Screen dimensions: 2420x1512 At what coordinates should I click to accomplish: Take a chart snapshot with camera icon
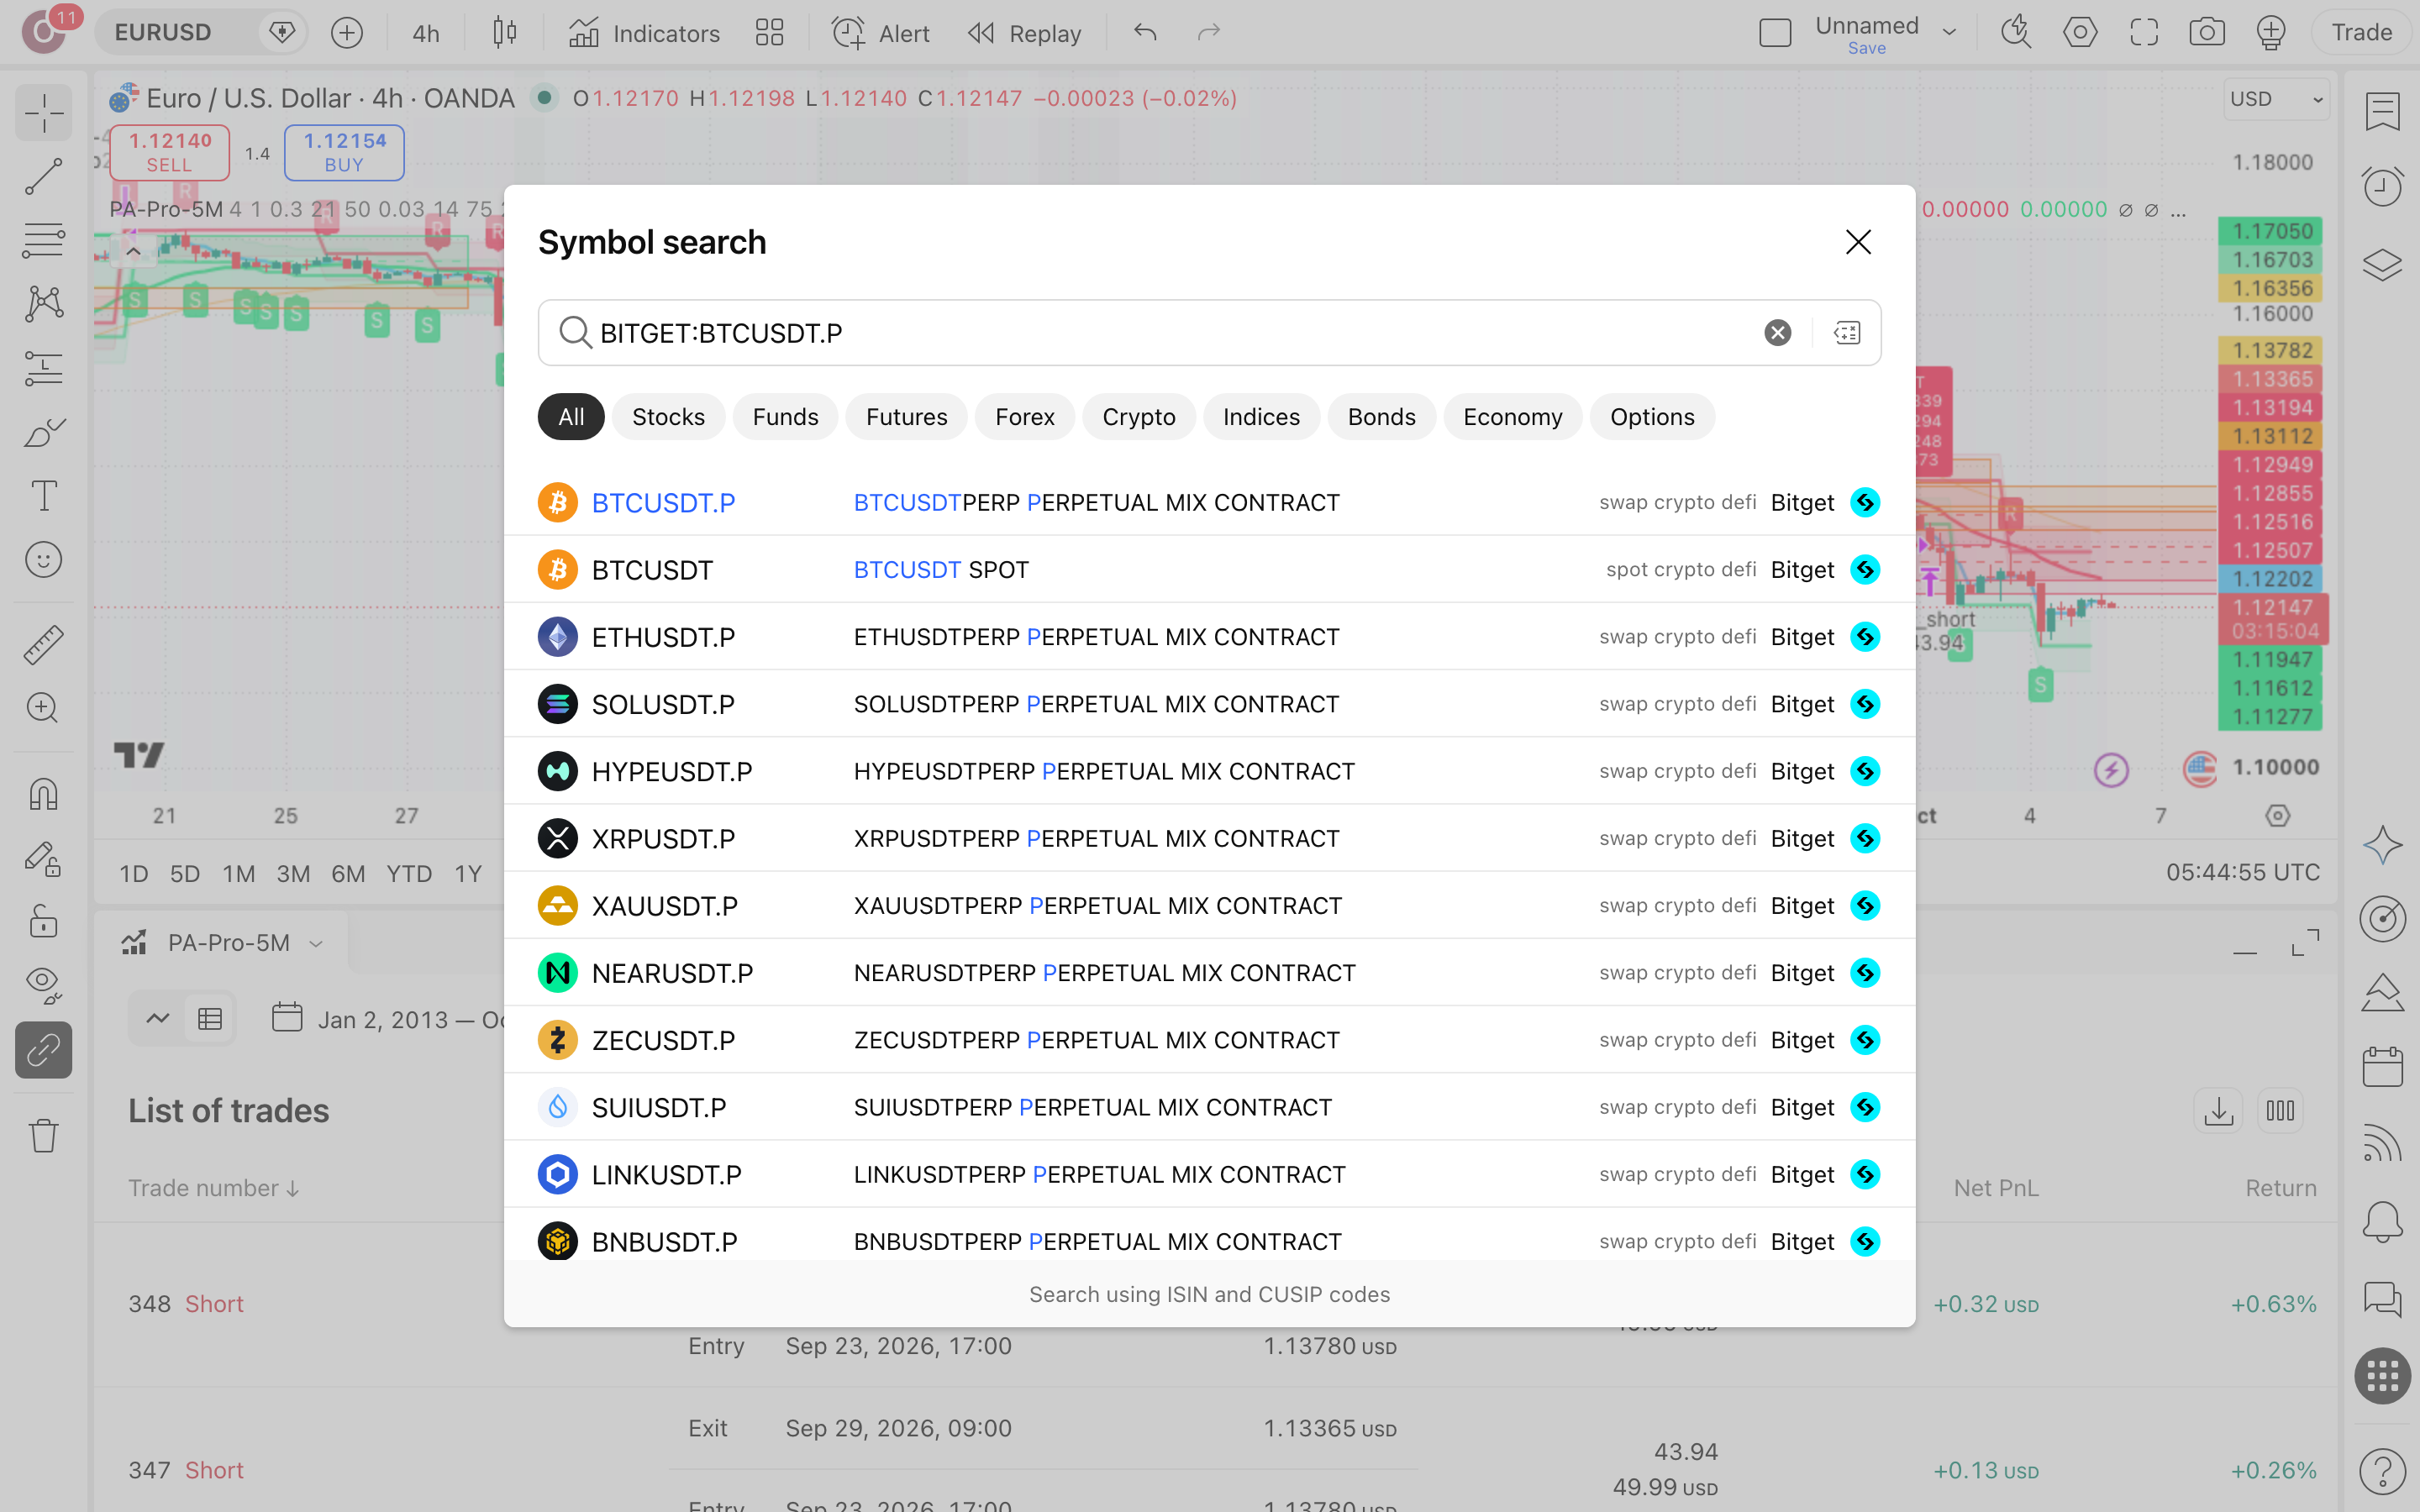[2207, 32]
